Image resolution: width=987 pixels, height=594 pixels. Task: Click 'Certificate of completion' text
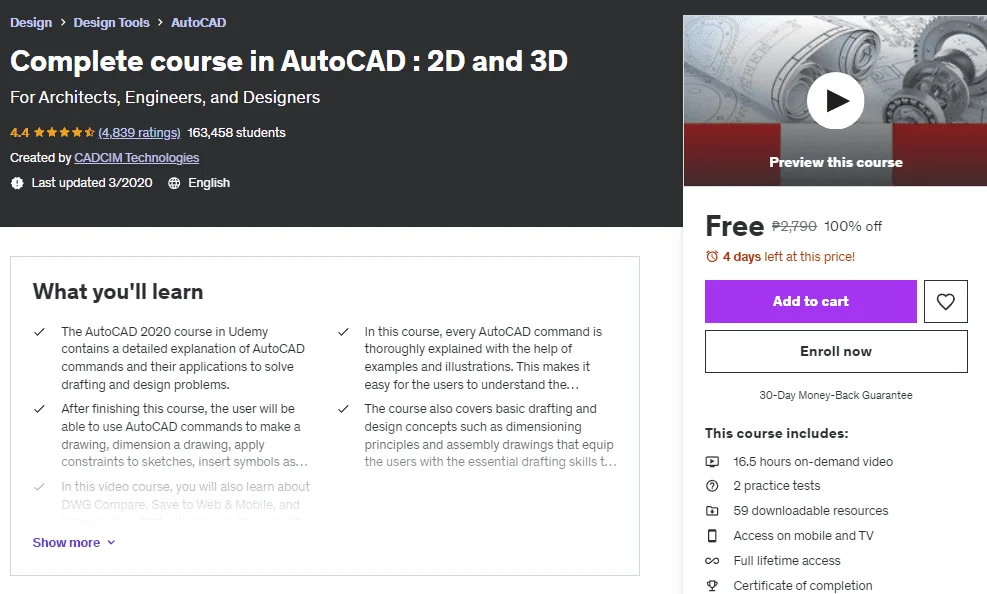[803, 586]
